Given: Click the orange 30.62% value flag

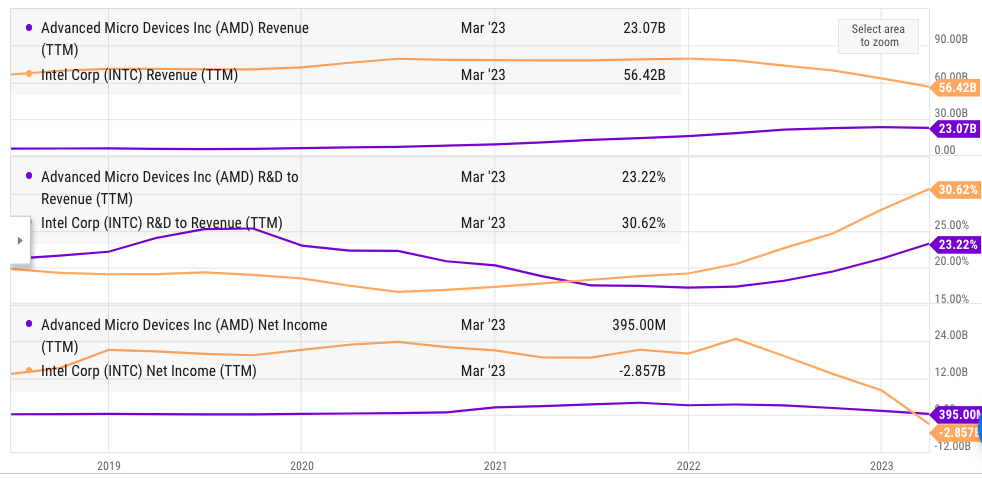Looking at the screenshot, I should click(x=956, y=190).
